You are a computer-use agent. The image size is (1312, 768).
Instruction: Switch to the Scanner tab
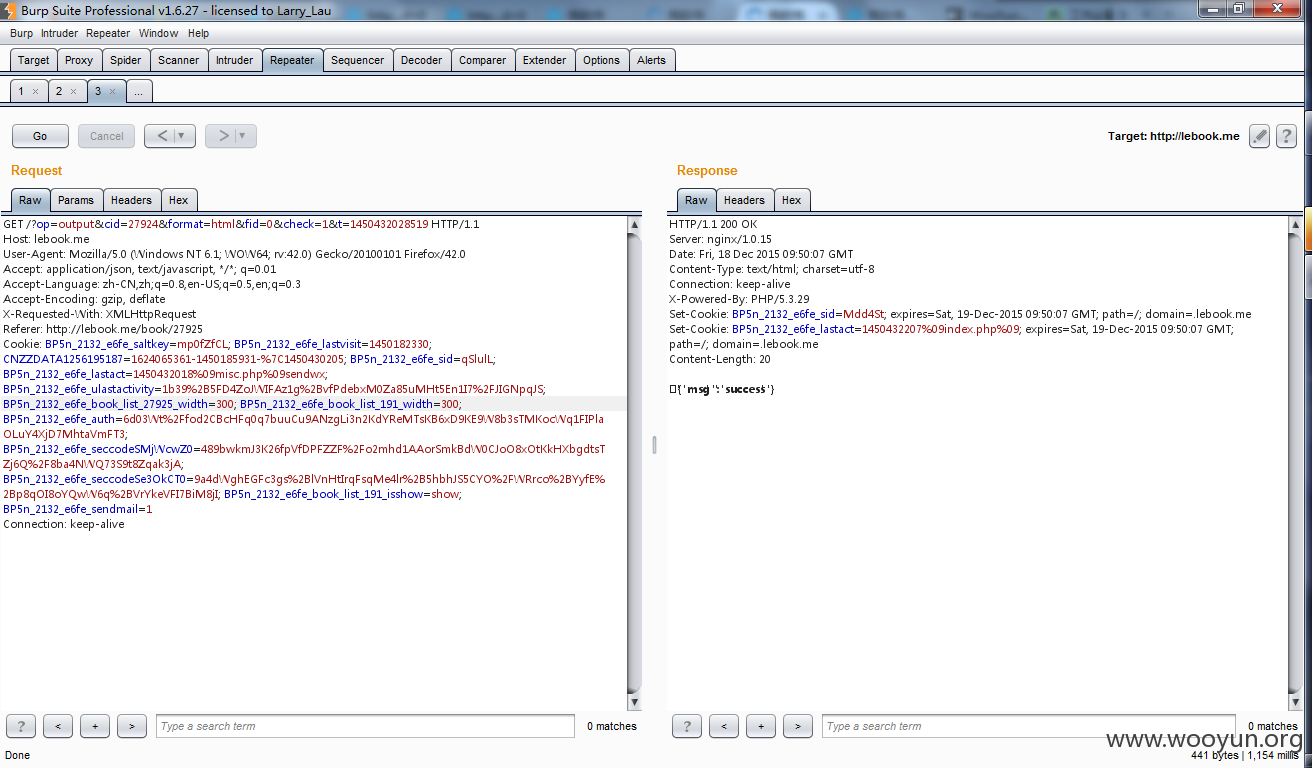pyautogui.click(x=178, y=60)
